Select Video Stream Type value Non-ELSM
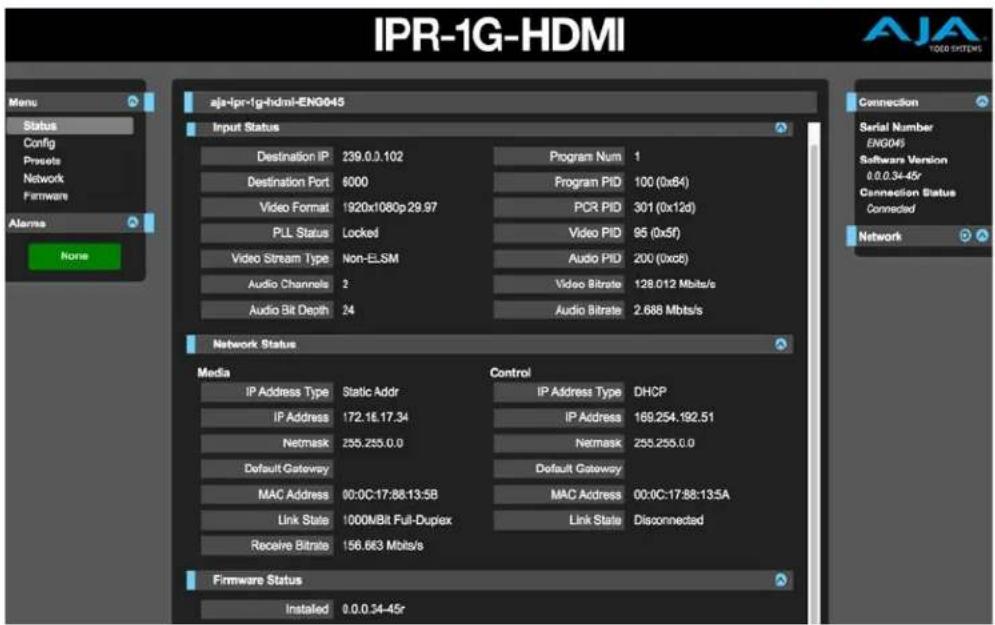 pyautogui.click(x=370, y=258)
